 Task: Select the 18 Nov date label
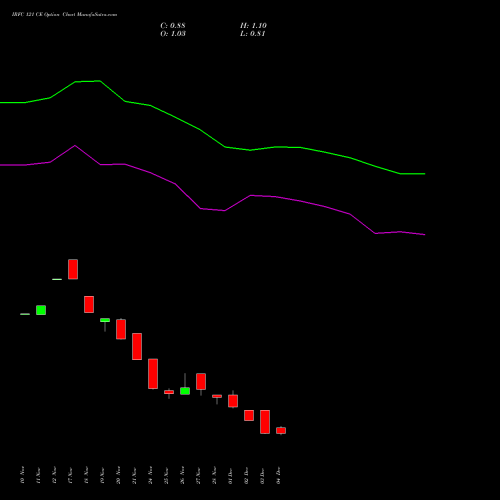click(86, 475)
